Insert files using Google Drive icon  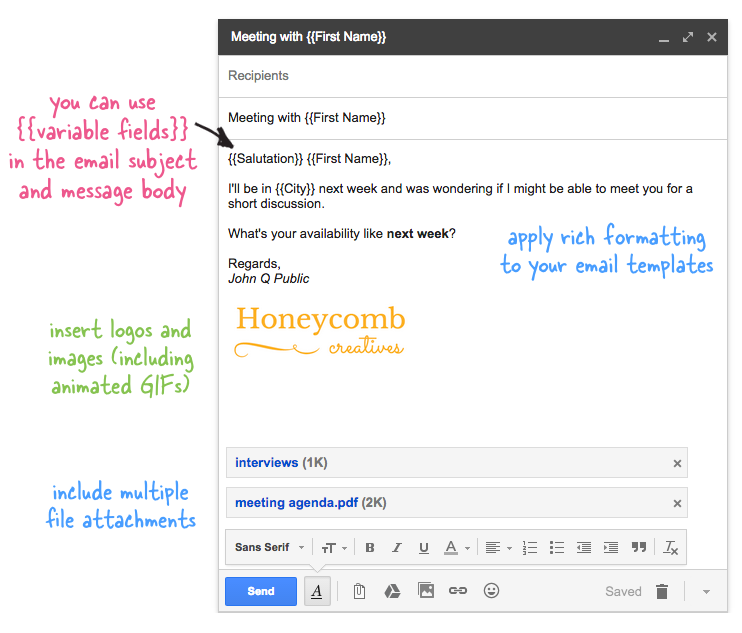393,591
